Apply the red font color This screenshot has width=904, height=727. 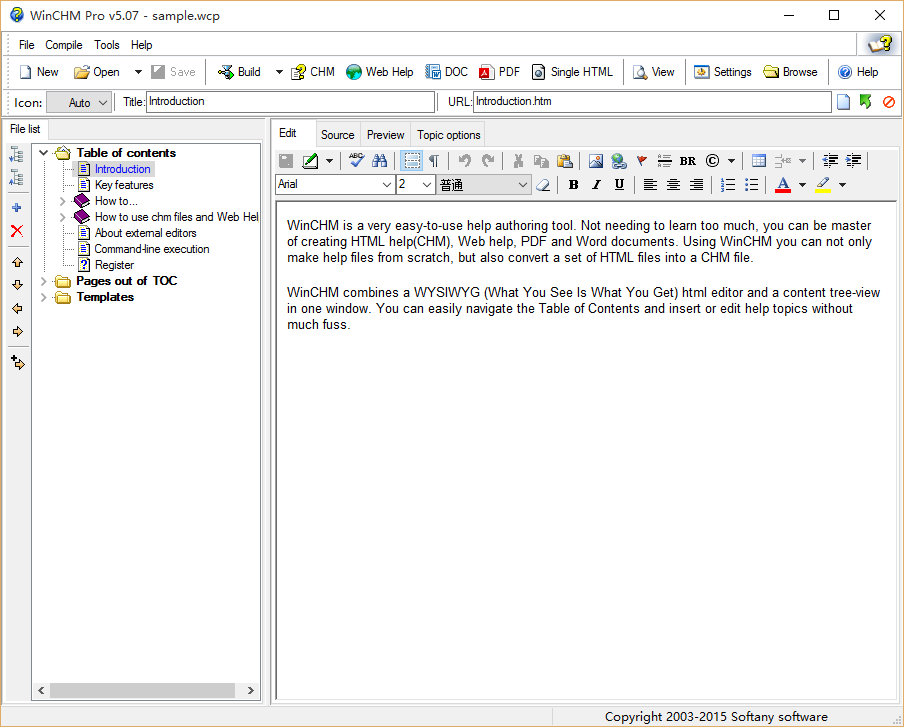point(782,184)
